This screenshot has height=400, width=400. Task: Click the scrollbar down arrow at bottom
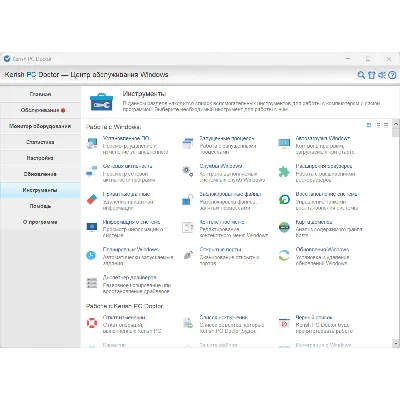click(x=396, y=343)
